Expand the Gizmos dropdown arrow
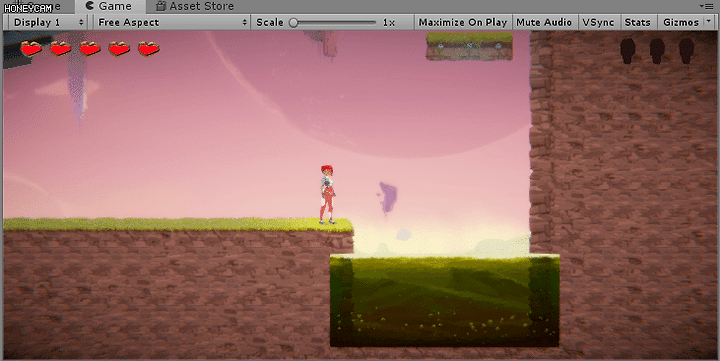The height and width of the screenshot is (361, 720). [x=709, y=22]
